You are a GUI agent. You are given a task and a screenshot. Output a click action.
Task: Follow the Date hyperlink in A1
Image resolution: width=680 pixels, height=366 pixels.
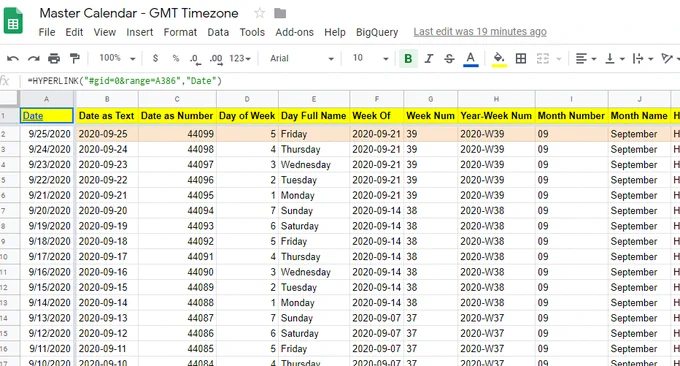(33, 116)
